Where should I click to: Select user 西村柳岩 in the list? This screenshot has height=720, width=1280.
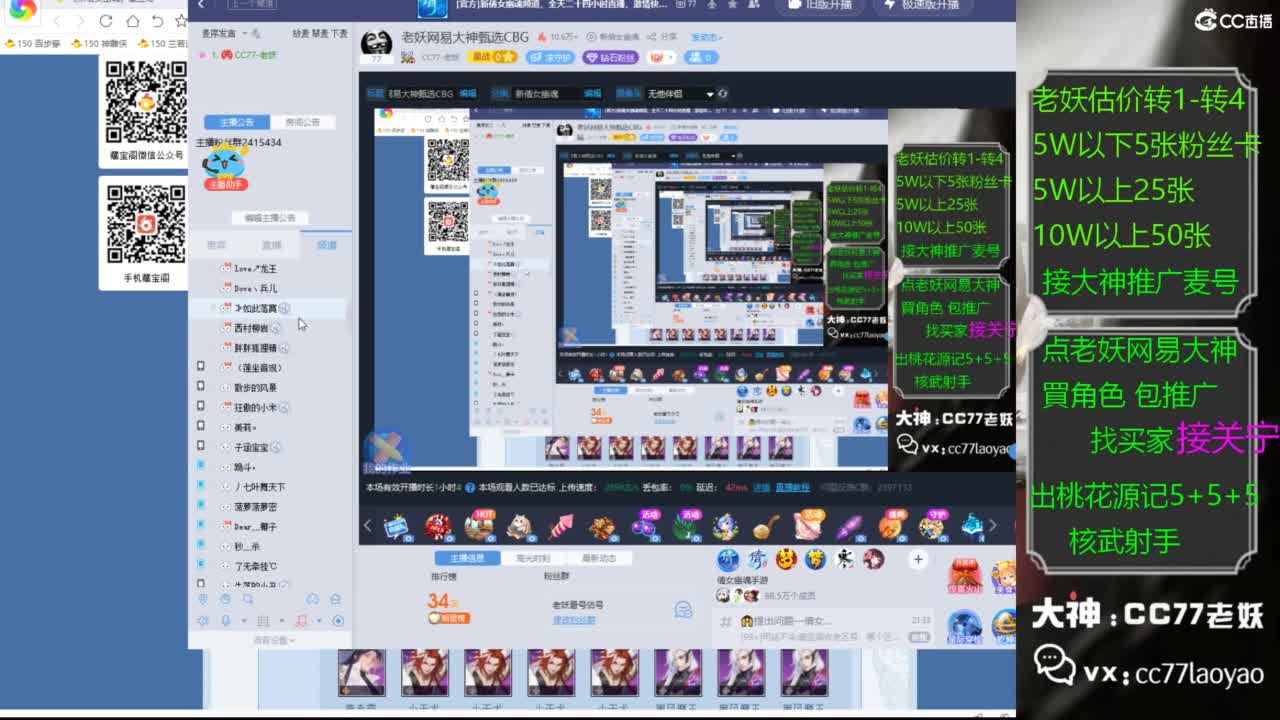(x=251, y=328)
